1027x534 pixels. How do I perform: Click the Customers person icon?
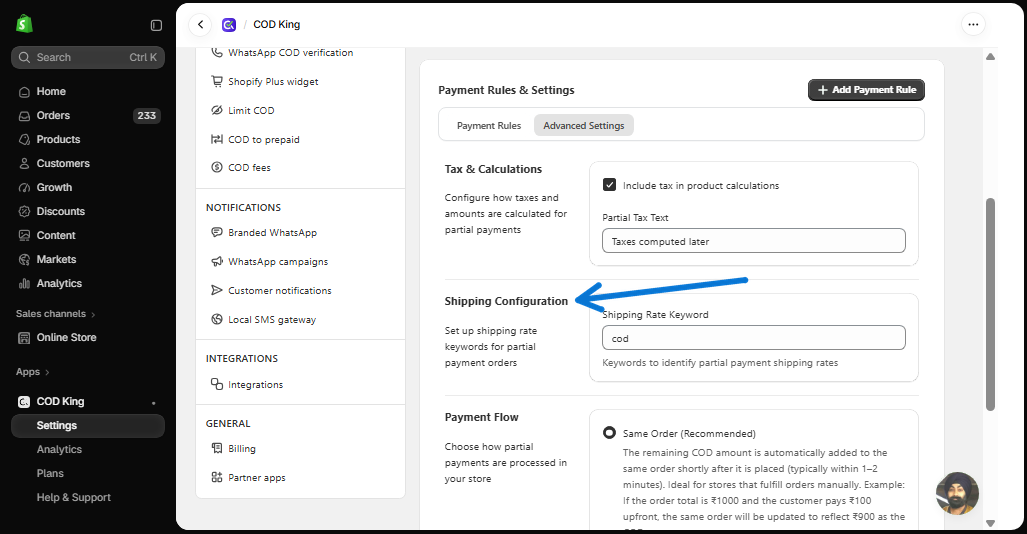point(24,164)
